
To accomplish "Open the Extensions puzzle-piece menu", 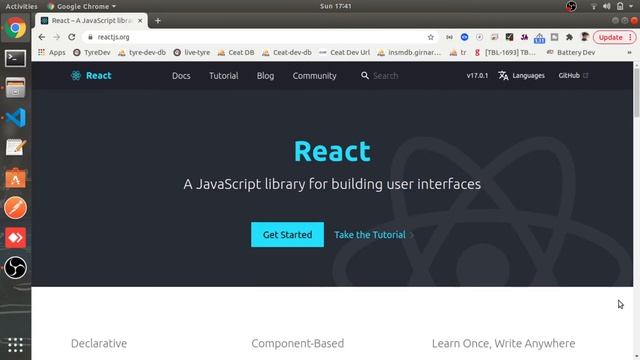I will click(x=569, y=37).
